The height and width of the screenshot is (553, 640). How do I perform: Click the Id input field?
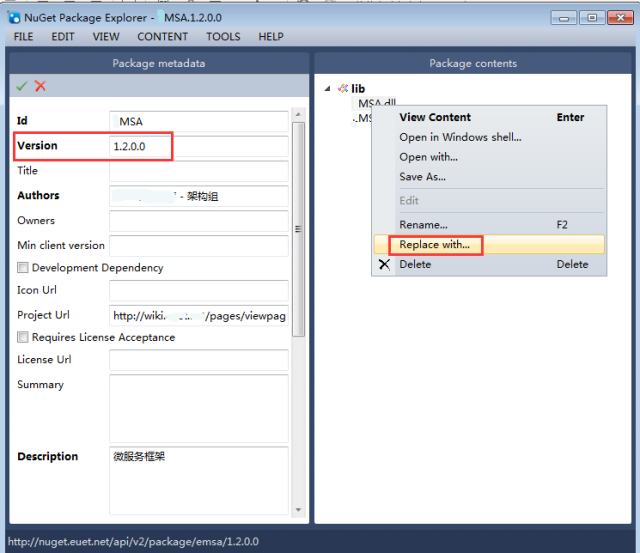pyautogui.click(x=199, y=122)
